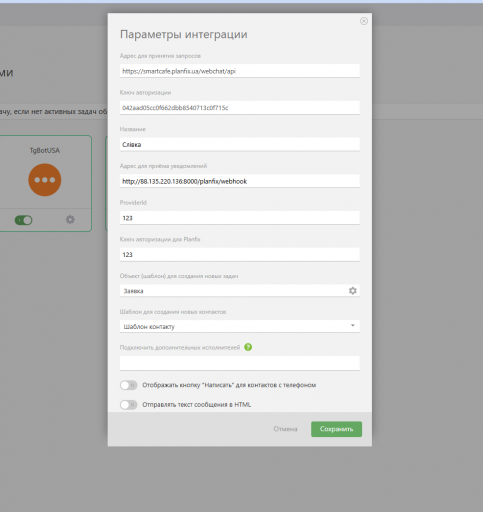Close the integration parameters dialog
This screenshot has width=483, height=512.
click(x=364, y=21)
